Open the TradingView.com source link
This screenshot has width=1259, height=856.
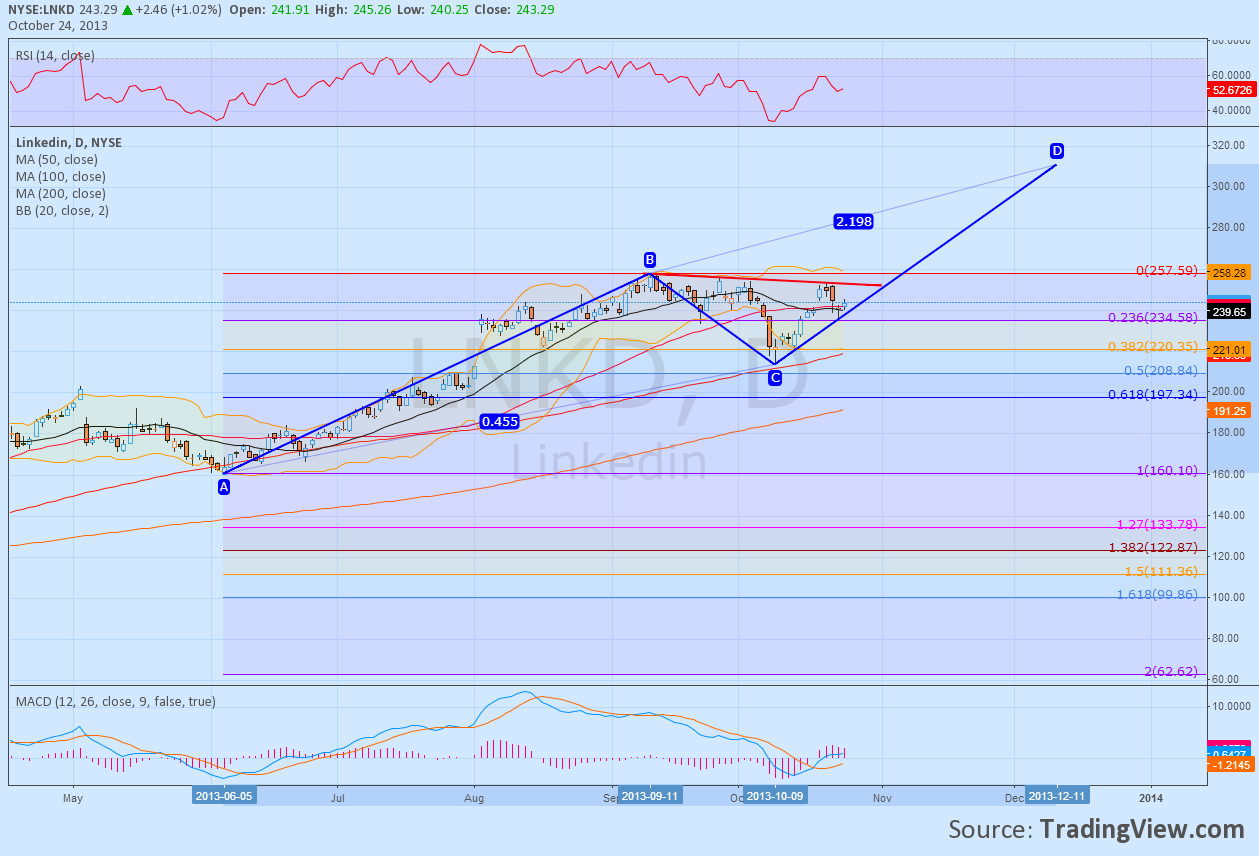[x=1141, y=829]
